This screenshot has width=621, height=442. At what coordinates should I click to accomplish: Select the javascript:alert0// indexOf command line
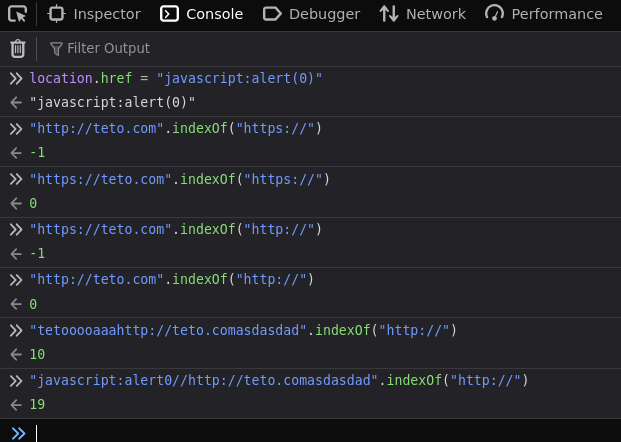point(279,380)
